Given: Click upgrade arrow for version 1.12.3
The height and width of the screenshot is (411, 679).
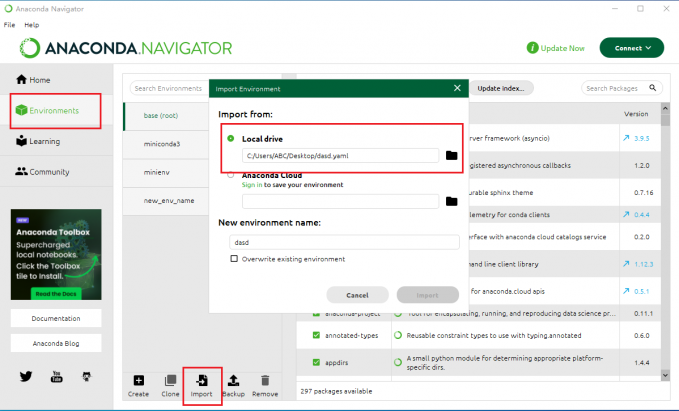Looking at the screenshot, I should [x=626, y=264].
